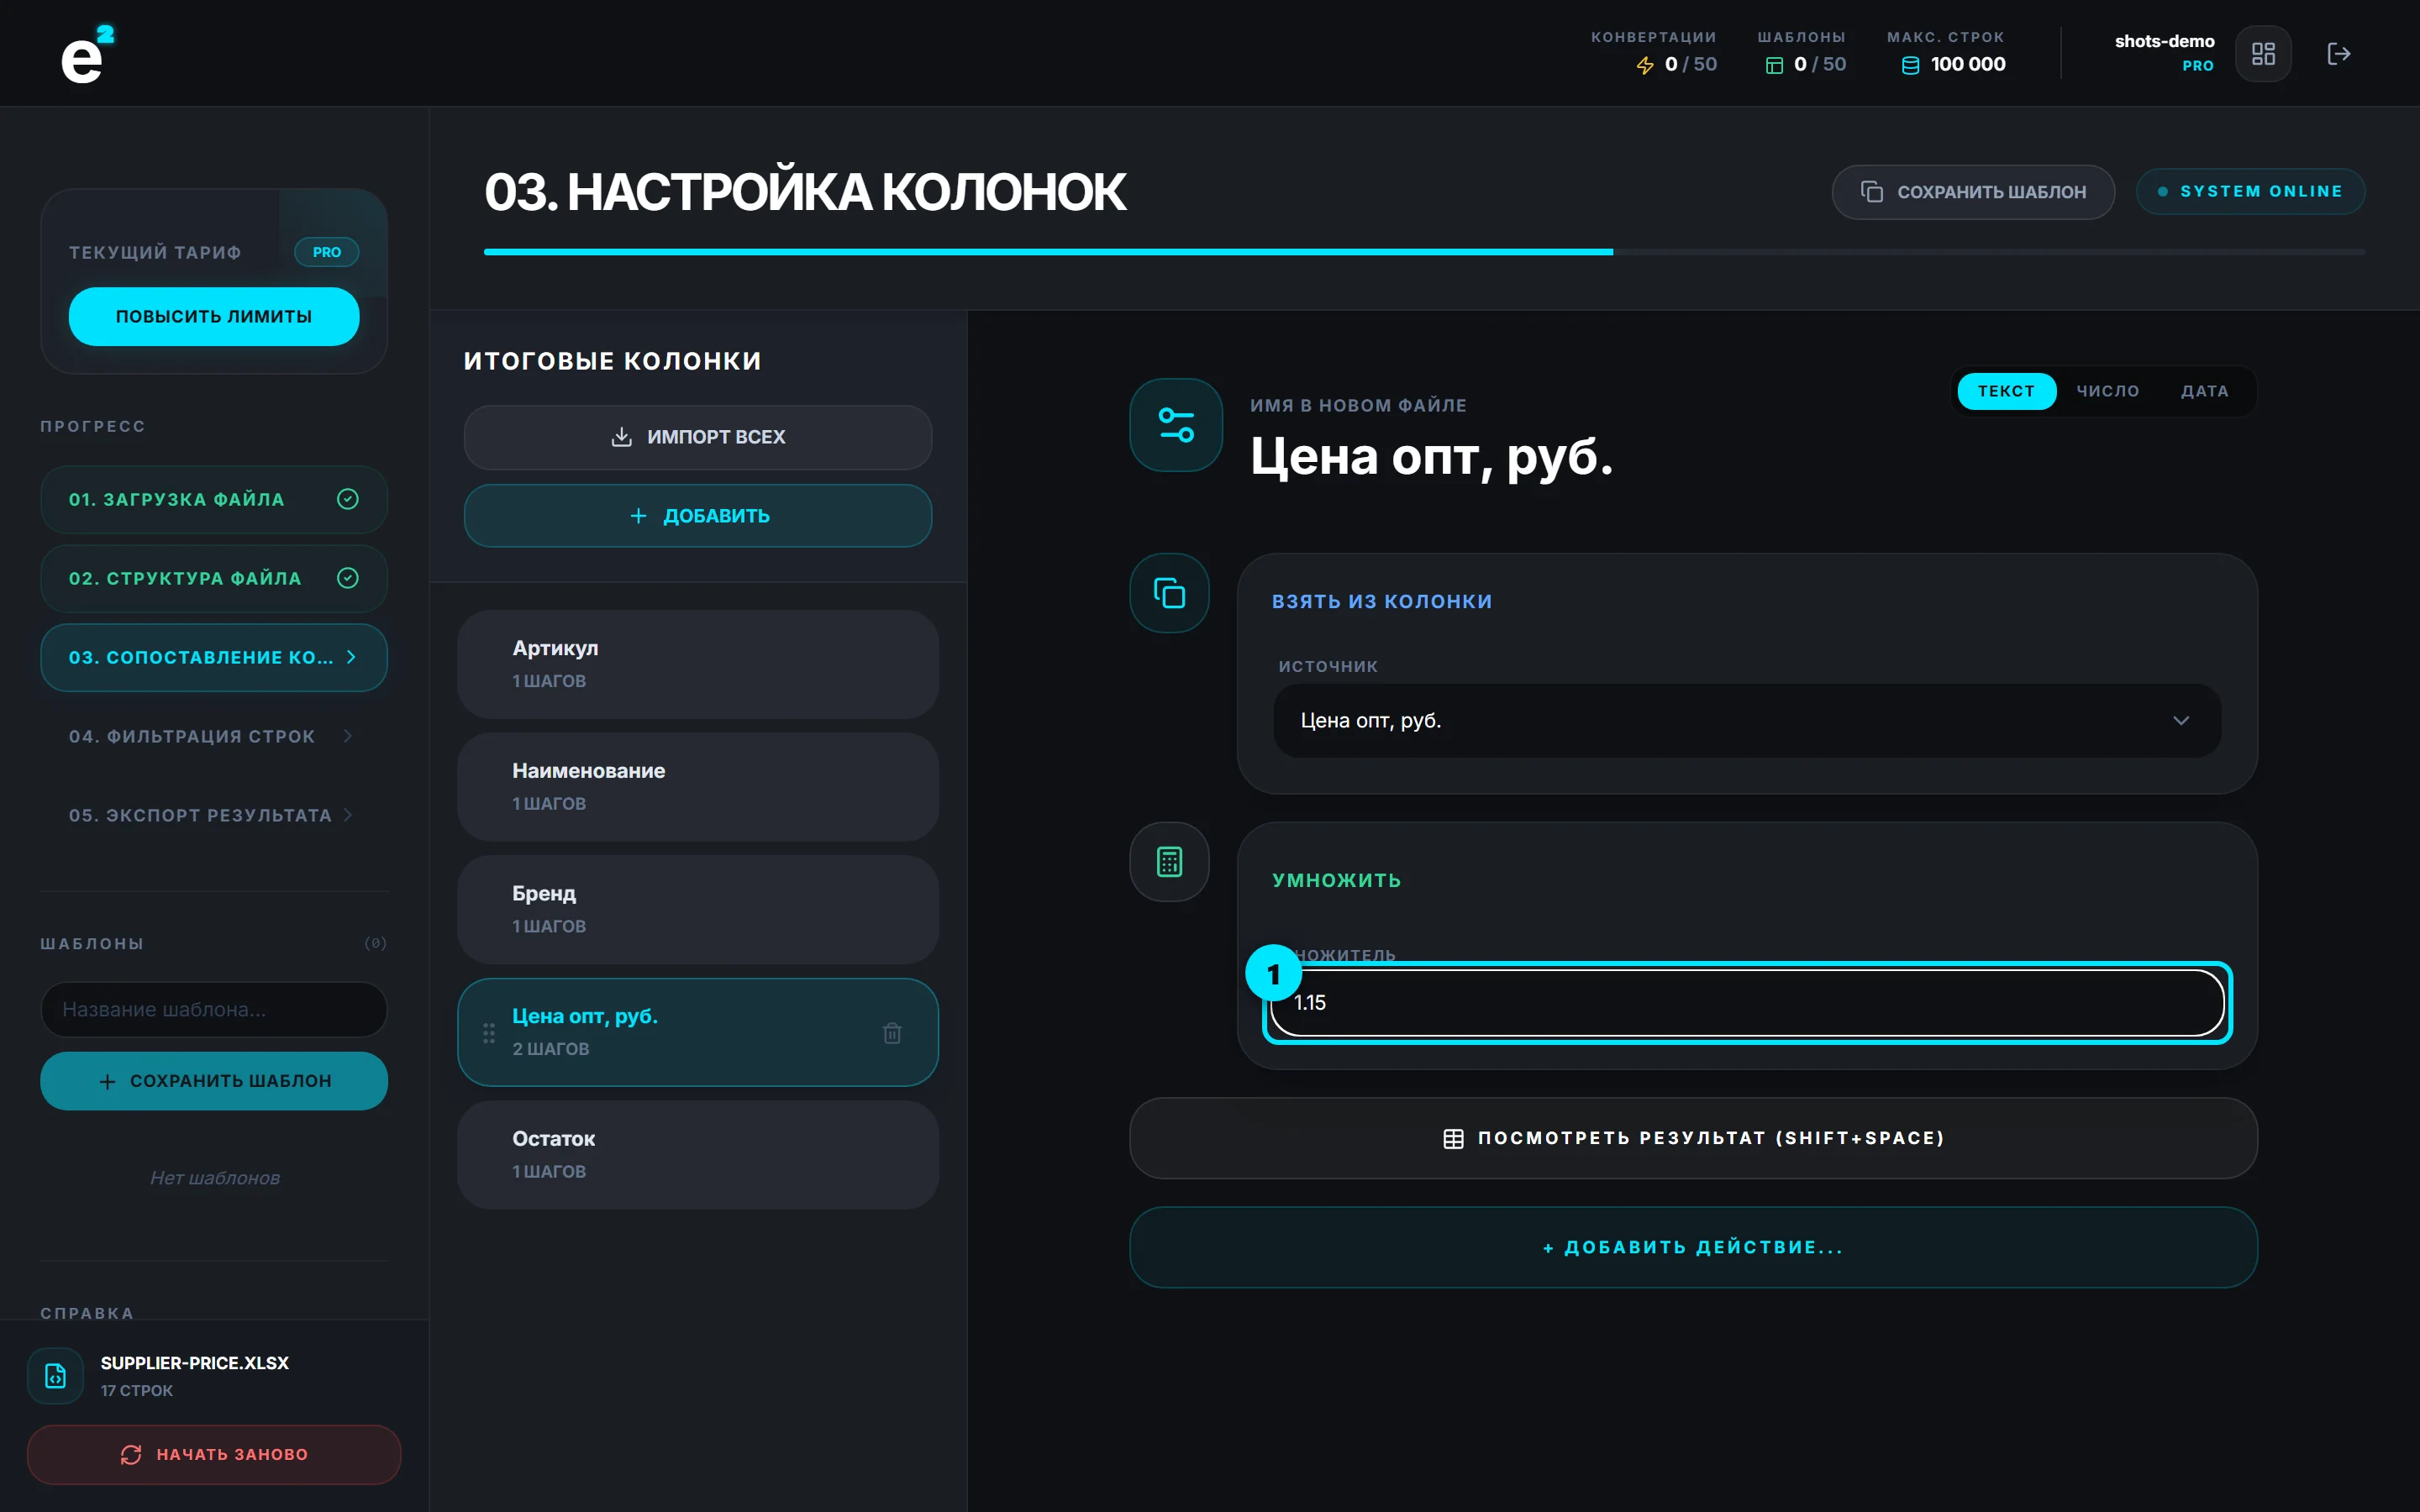The width and height of the screenshot is (2420, 1512).
Task: Go to step 01. Загрузка файла
Action: 214,499
